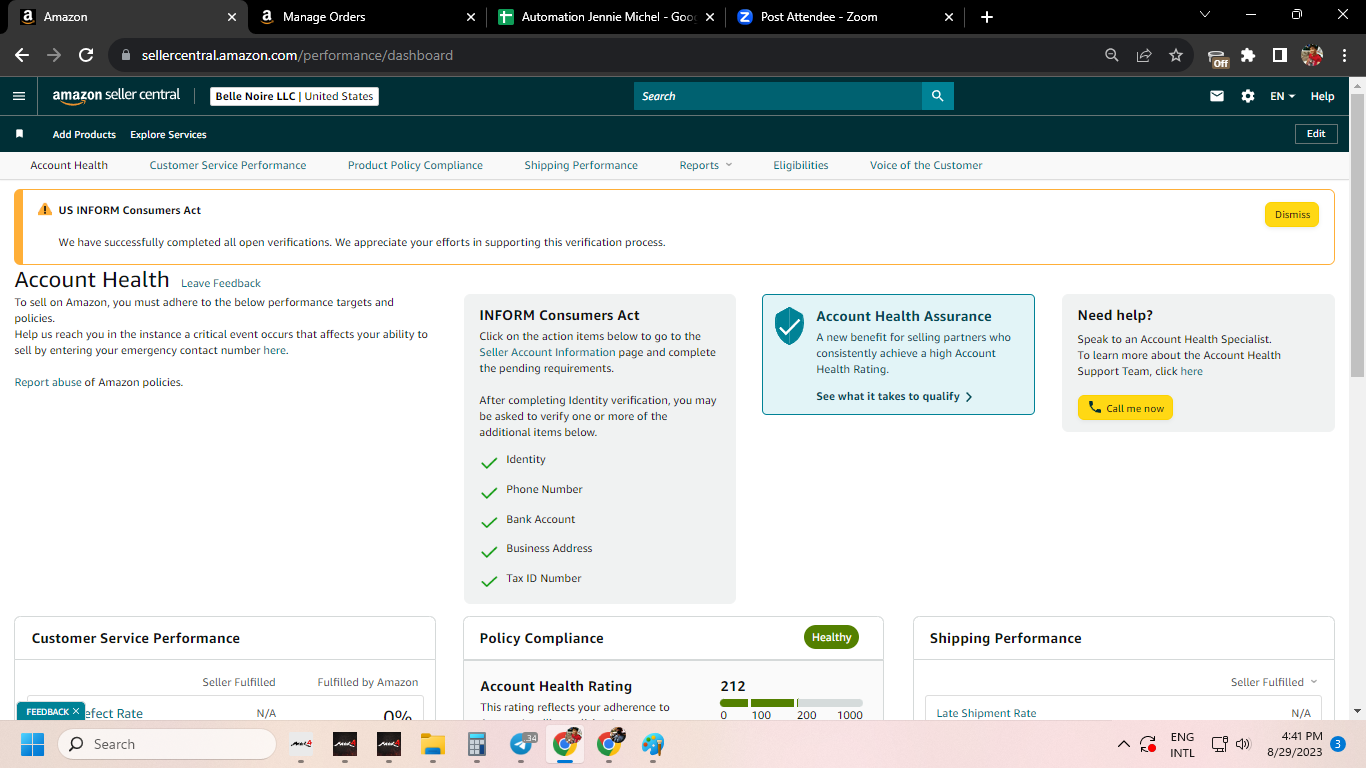Open the Product Policy Compliance tab
Image resolution: width=1366 pixels, height=768 pixels.
(x=415, y=165)
